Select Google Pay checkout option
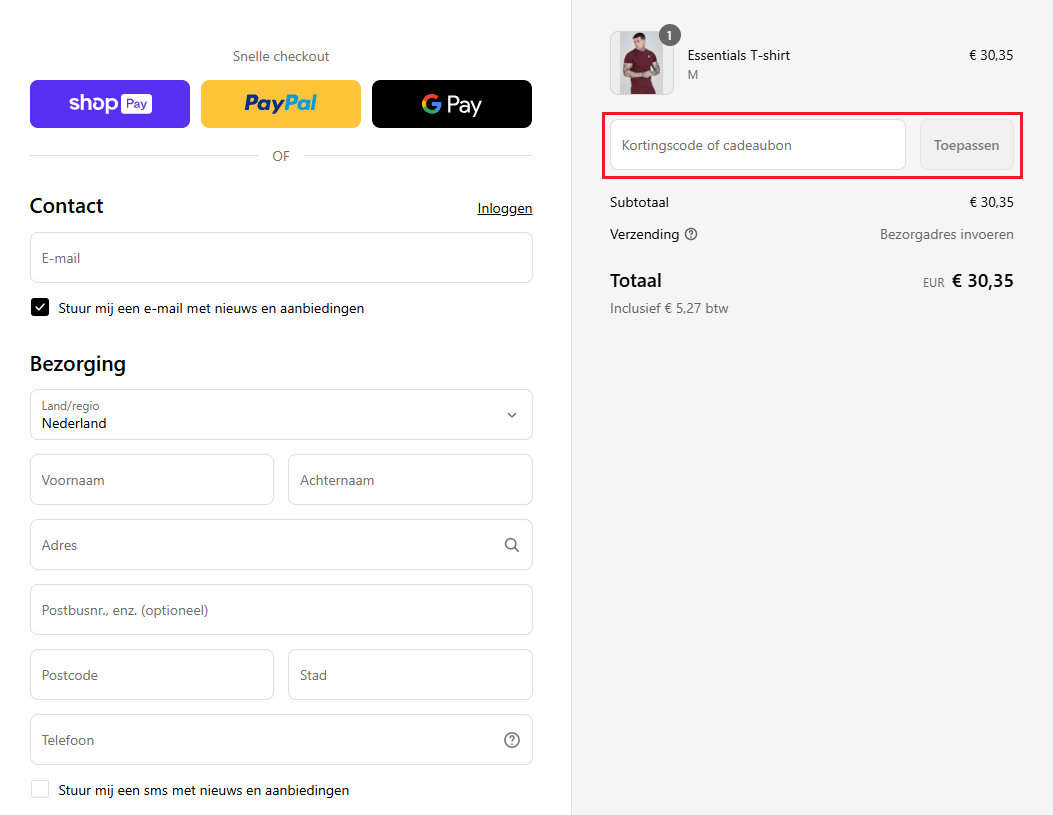This screenshot has width=1053, height=815. point(452,104)
